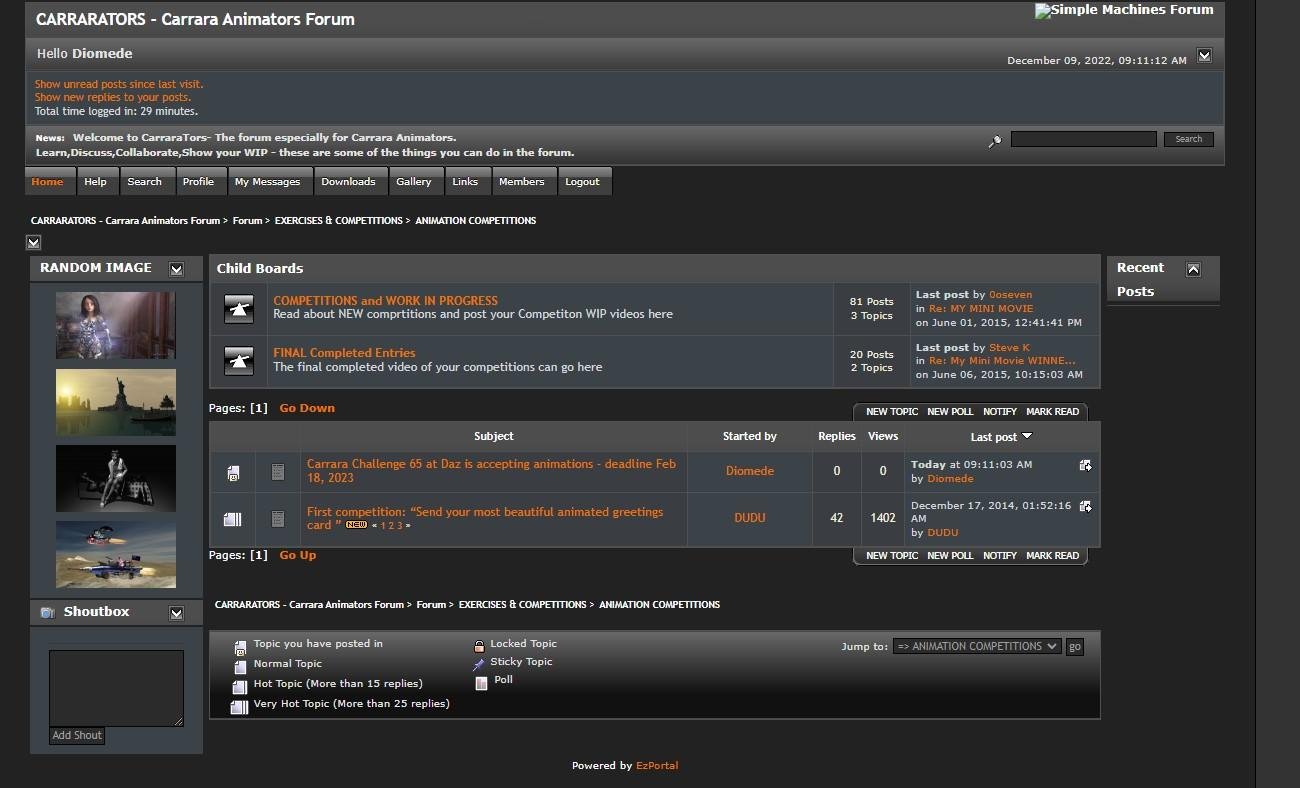
Task: Expand the Recent Posts block
Action: click(x=1193, y=269)
